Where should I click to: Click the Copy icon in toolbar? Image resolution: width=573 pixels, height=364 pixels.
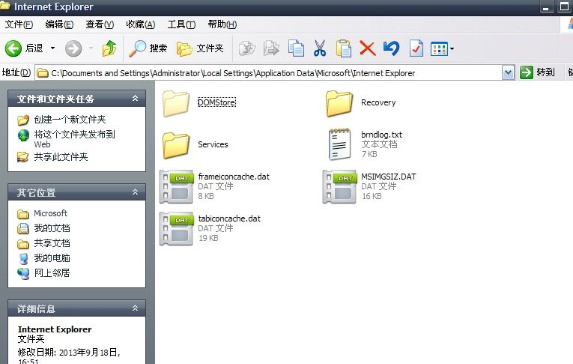296,48
